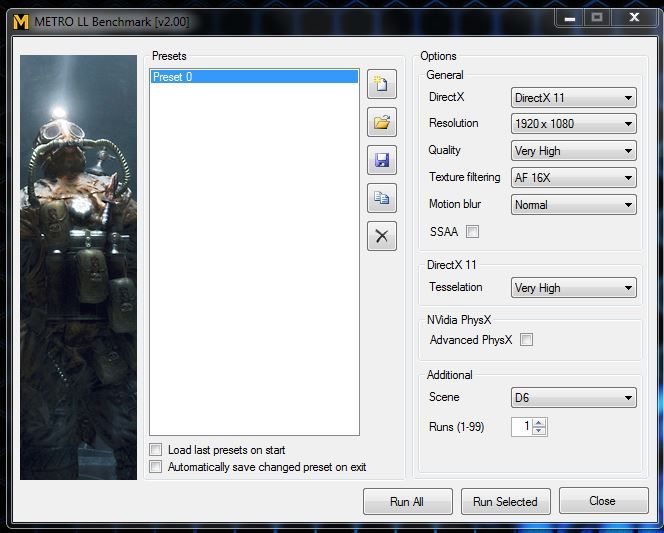The width and height of the screenshot is (664, 533).
Task: Open the Tesselation dropdown
Action: (x=573, y=288)
